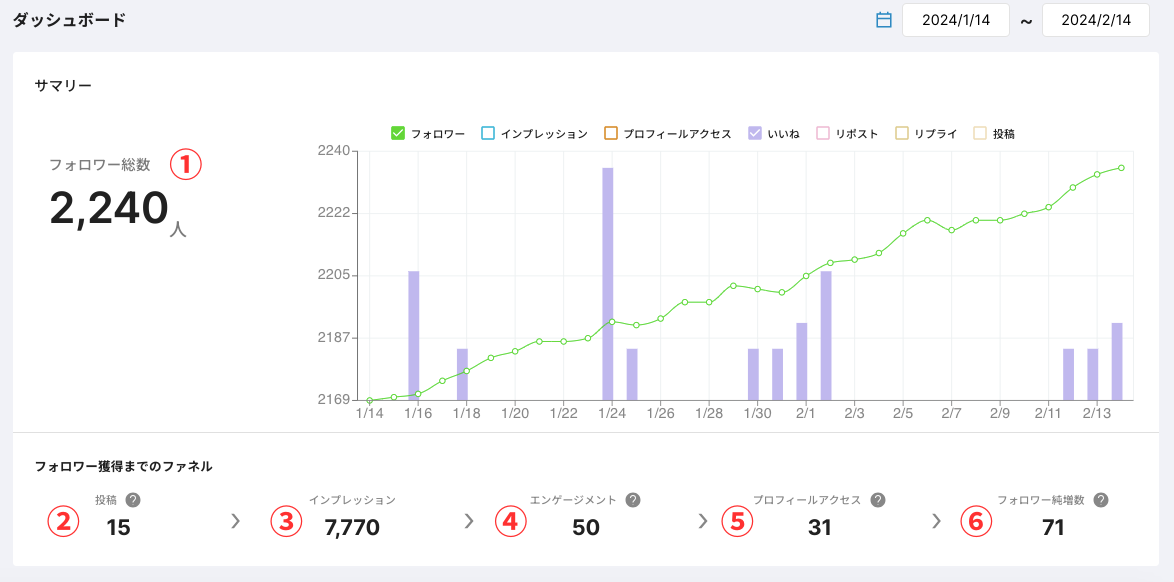Uncheck the フォロワー legend checkbox

(x=398, y=134)
